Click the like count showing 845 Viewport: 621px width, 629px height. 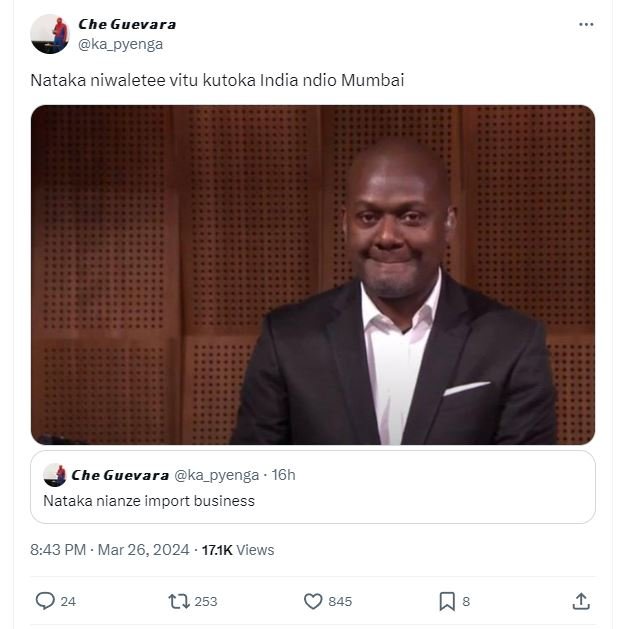point(340,601)
